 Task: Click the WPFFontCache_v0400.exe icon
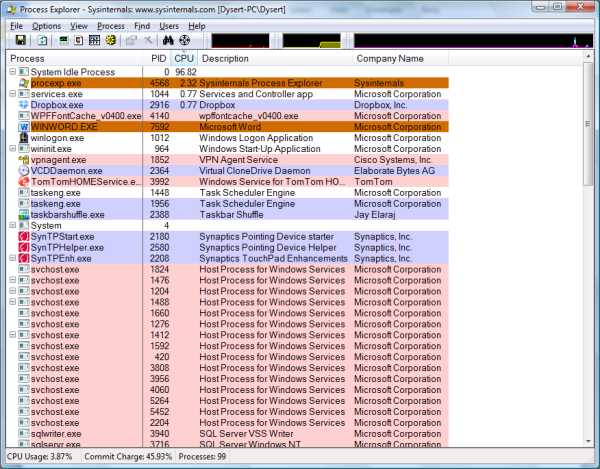point(24,116)
